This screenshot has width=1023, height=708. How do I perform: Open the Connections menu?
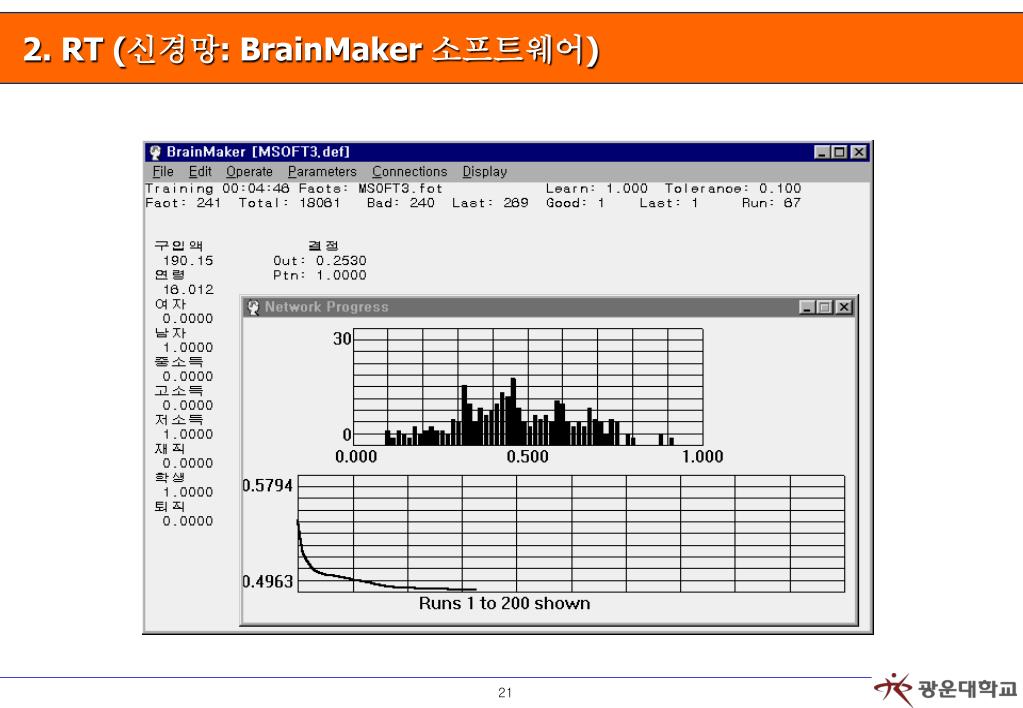(x=410, y=172)
